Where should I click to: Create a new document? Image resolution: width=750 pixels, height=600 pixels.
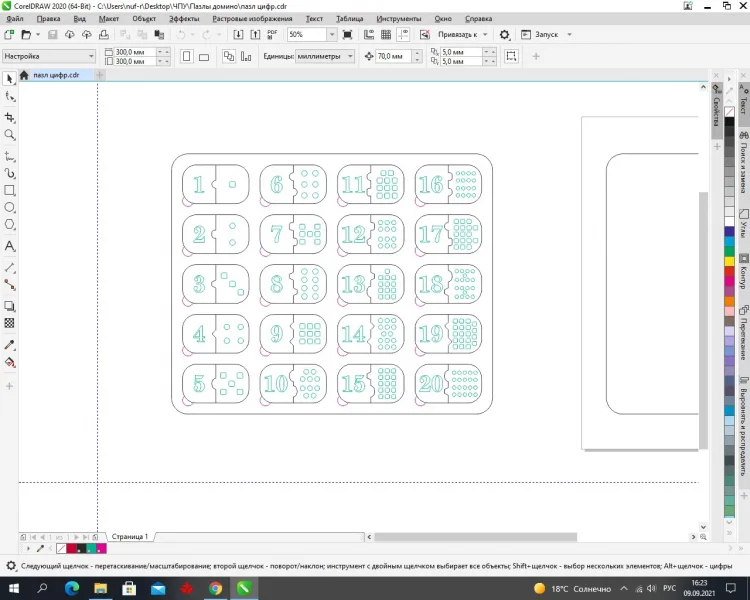click(9, 34)
